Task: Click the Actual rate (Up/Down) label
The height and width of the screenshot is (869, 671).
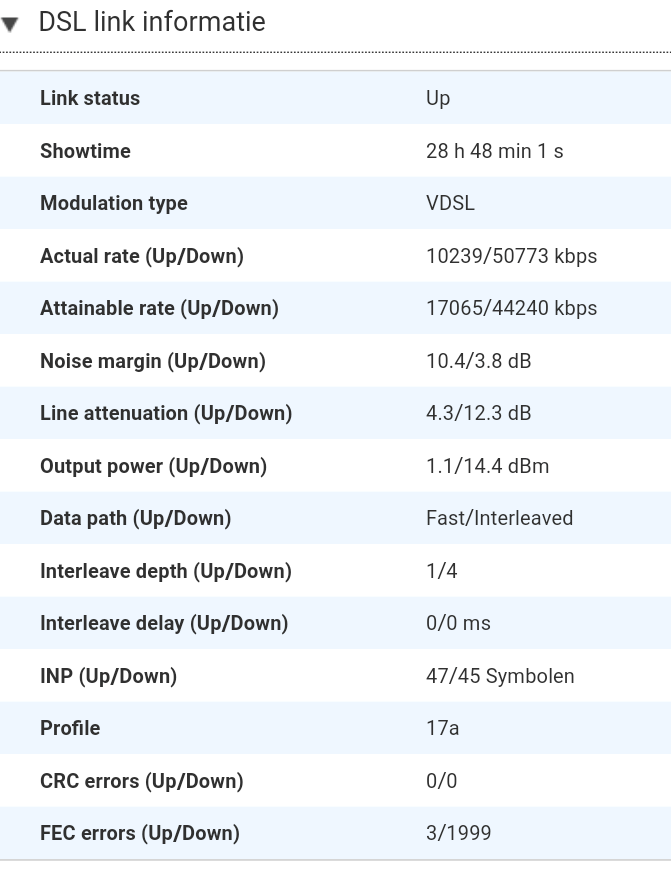Action: click(x=142, y=256)
